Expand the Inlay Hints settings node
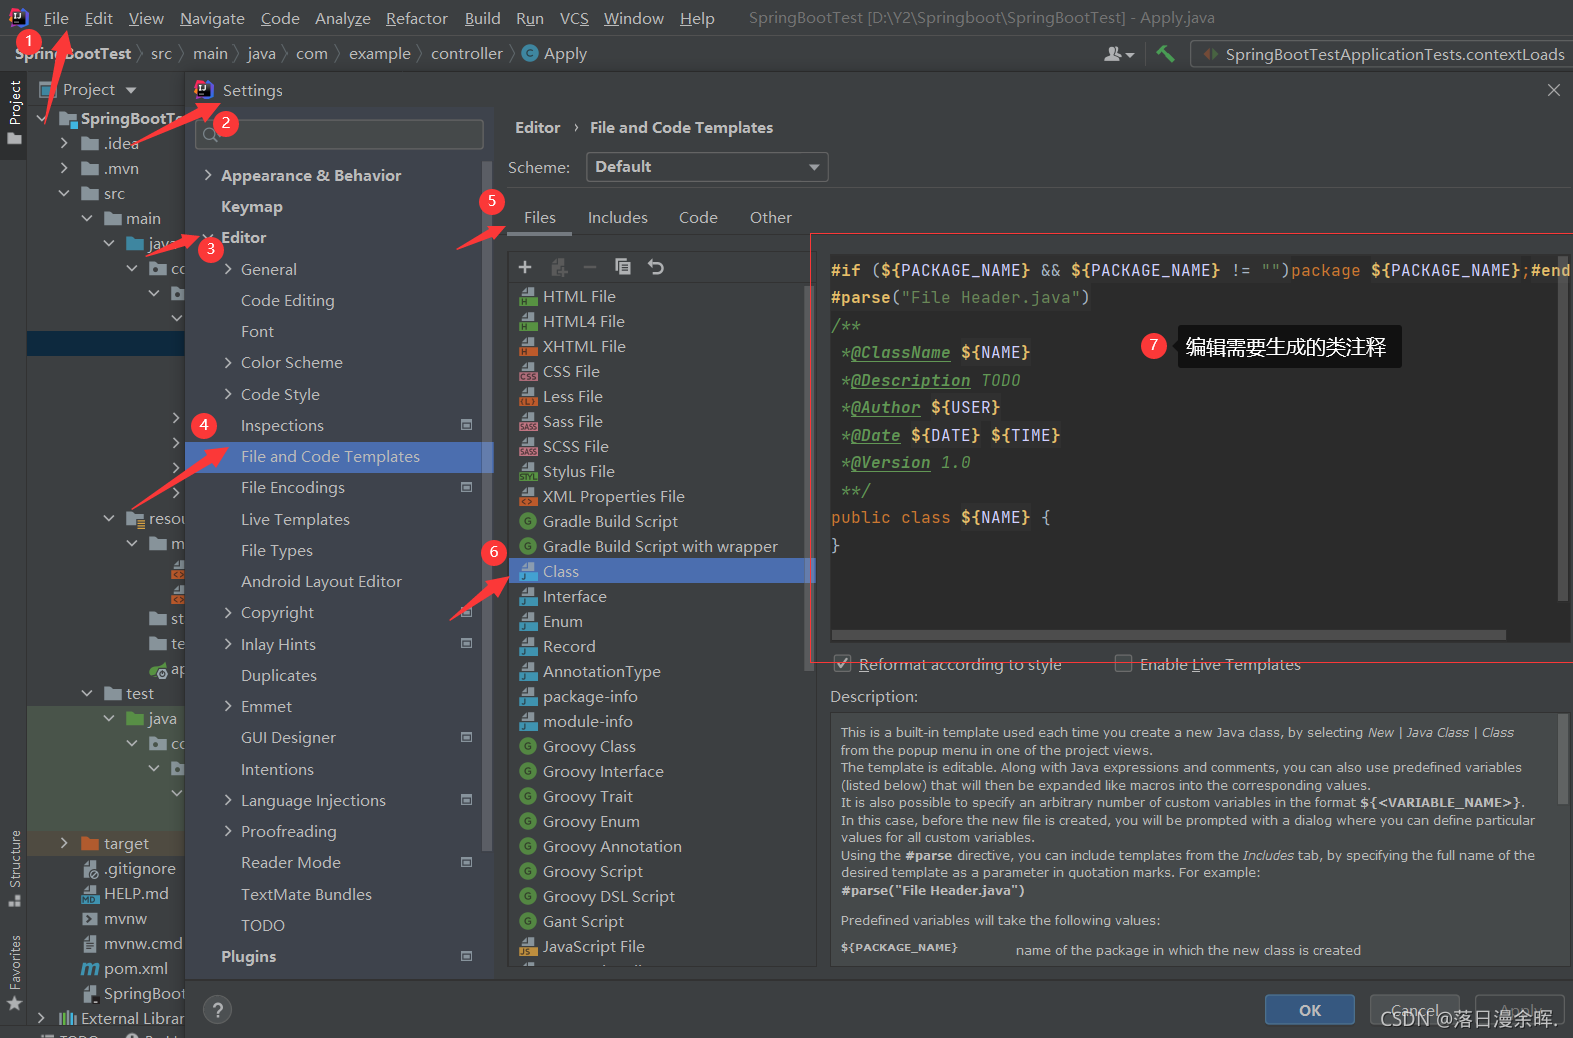The height and width of the screenshot is (1038, 1573). [x=228, y=644]
